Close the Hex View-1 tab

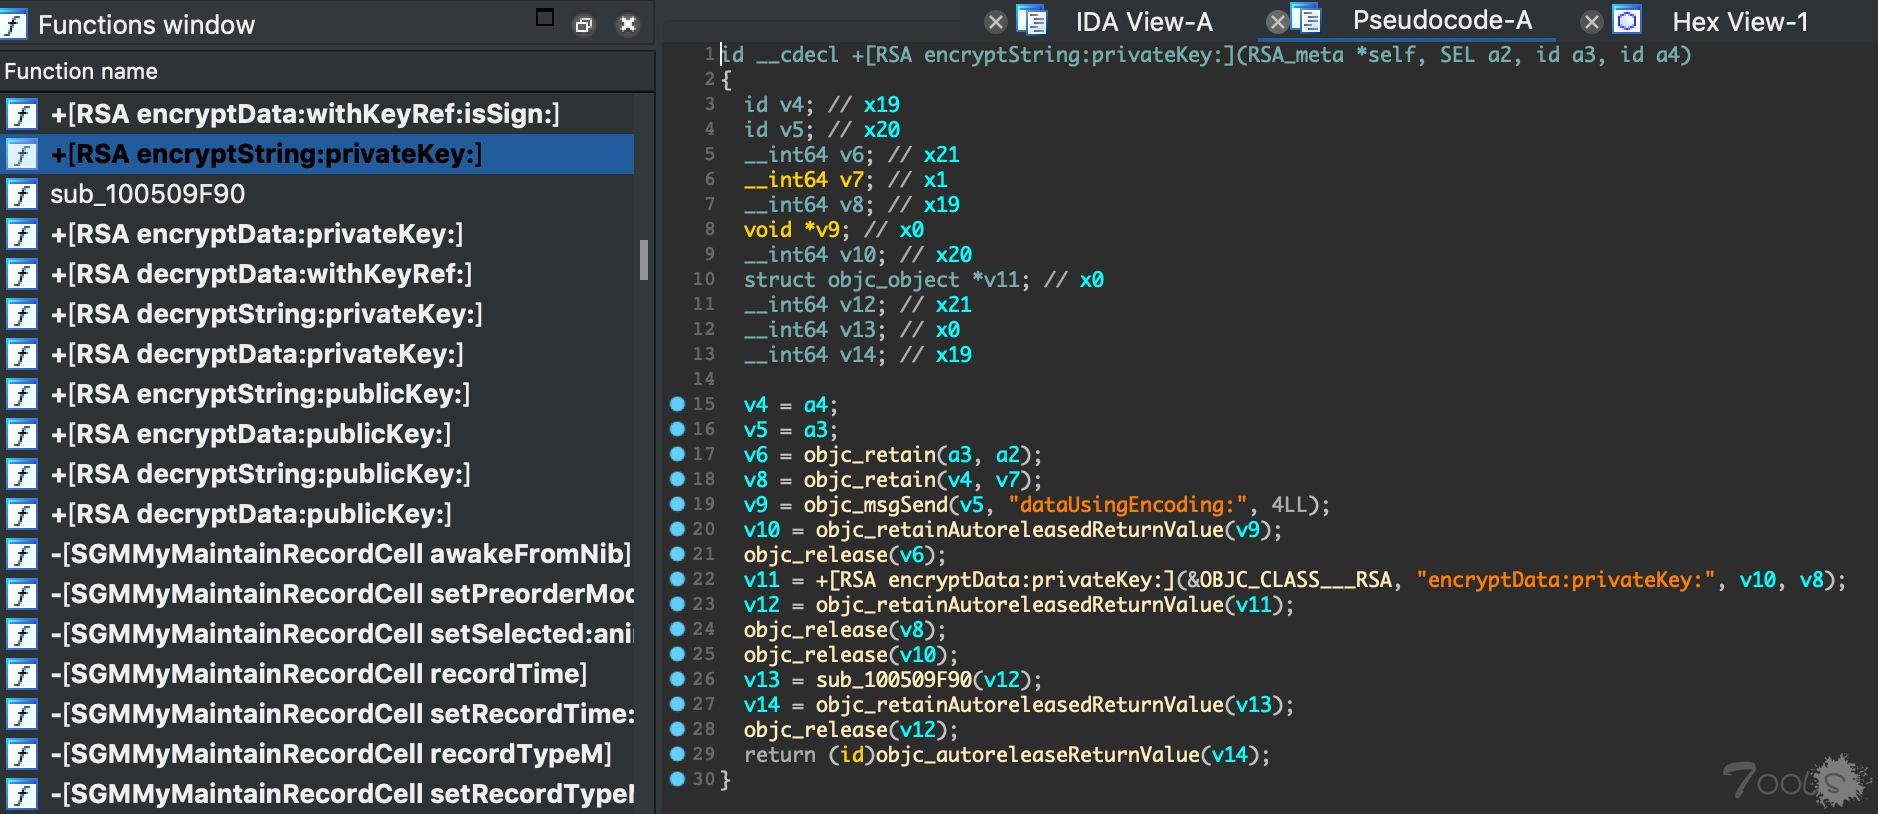click(1592, 21)
